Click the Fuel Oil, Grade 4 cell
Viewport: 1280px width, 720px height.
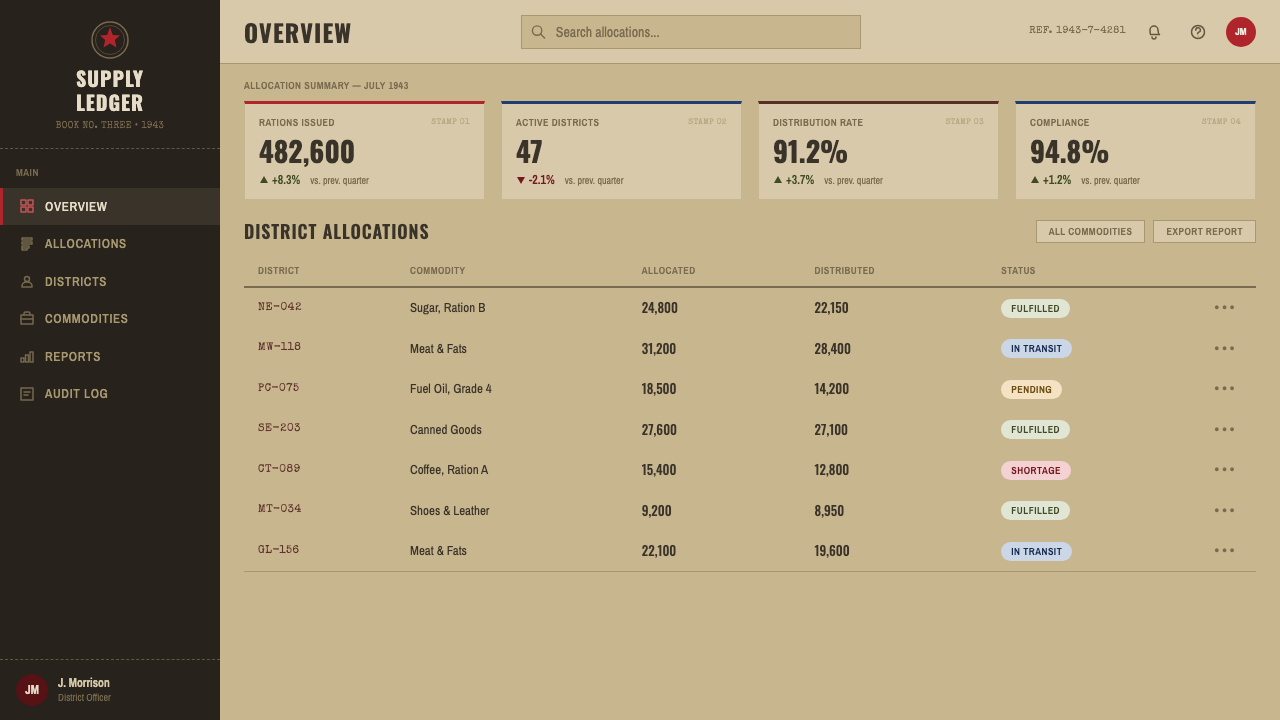click(x=451, y=389)
